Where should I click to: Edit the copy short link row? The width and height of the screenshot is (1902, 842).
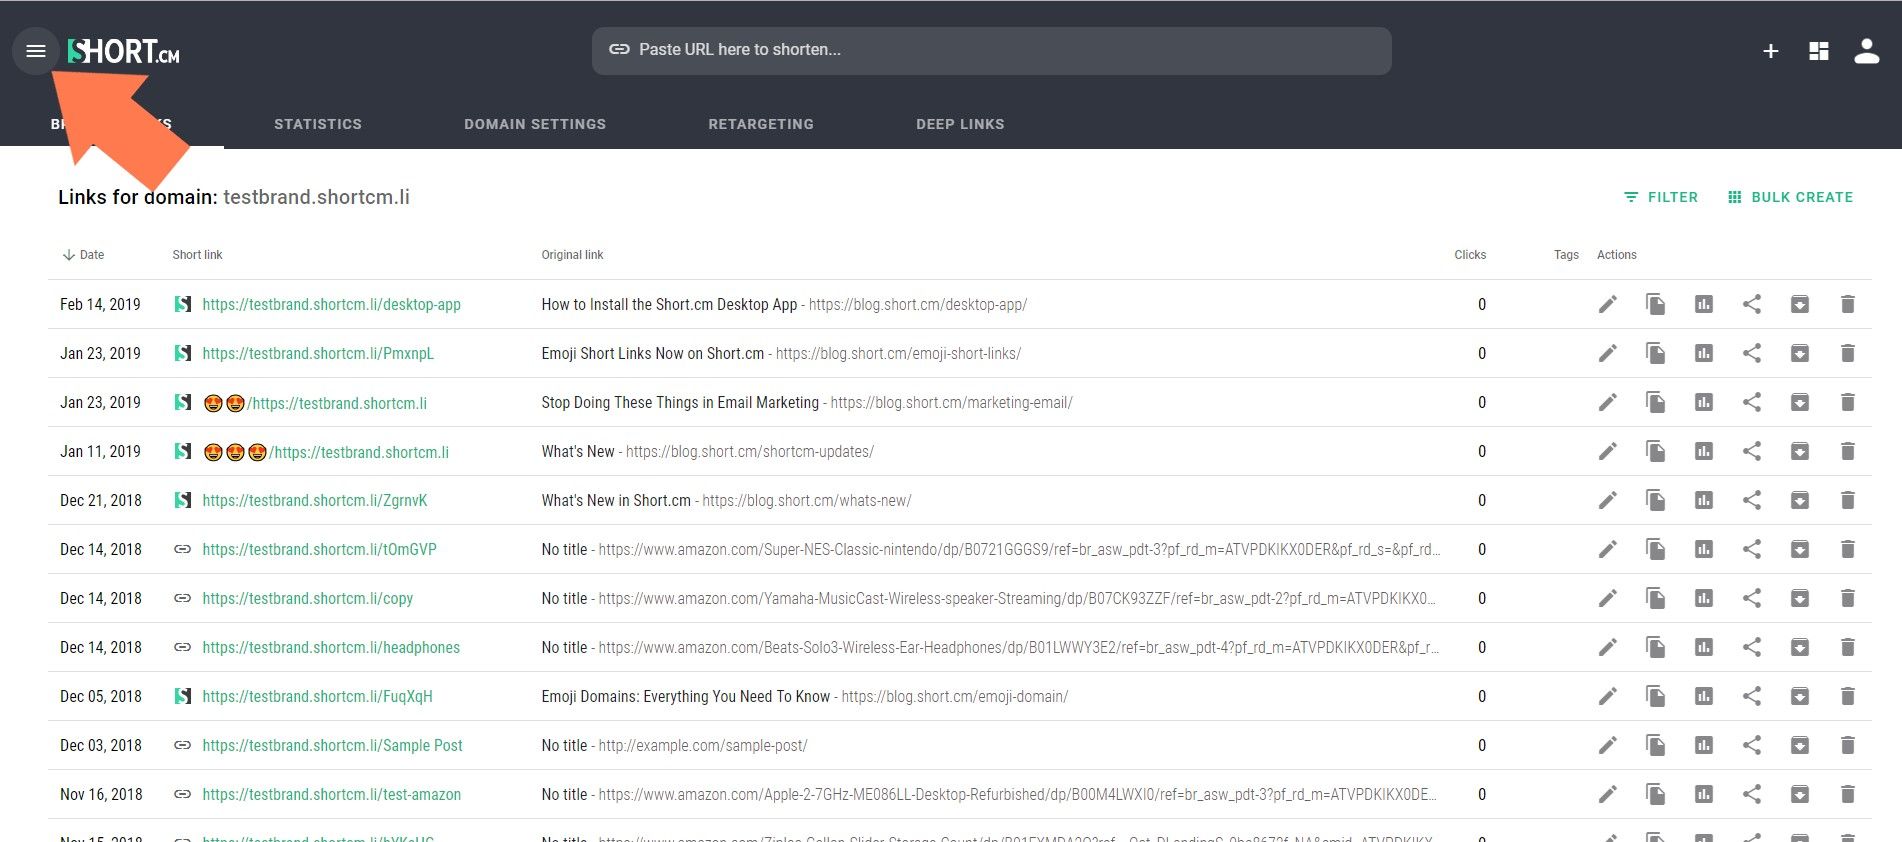tap(1607, 598)
